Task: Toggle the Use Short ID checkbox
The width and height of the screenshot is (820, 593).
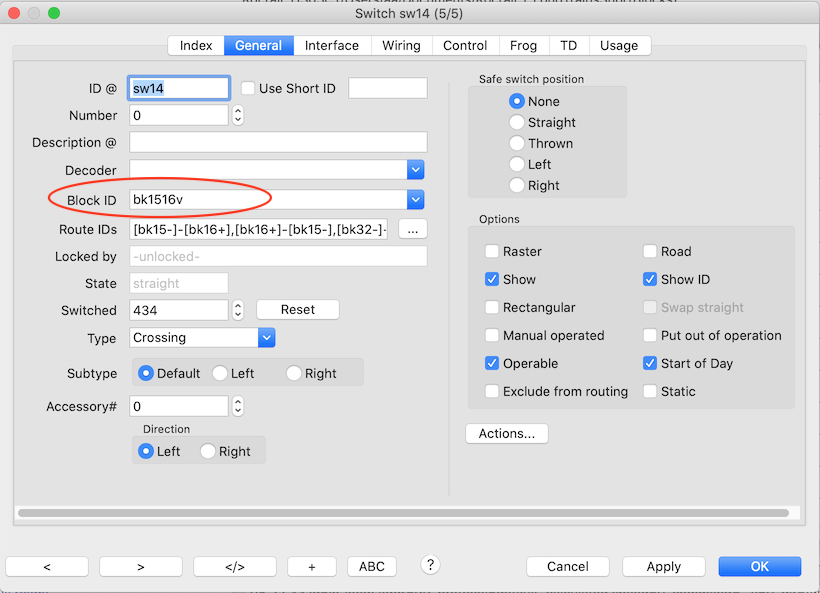Action: tap(249, 88)
